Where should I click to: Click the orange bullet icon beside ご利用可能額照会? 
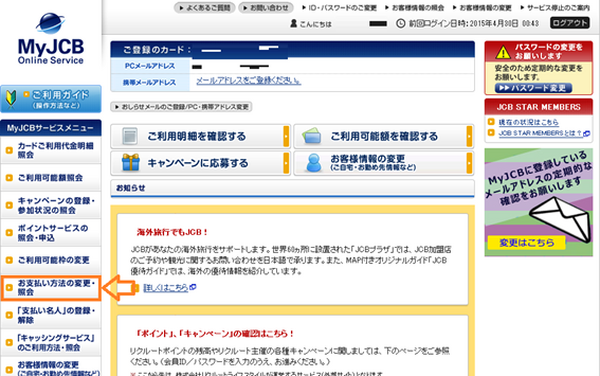tap(9, 178)
